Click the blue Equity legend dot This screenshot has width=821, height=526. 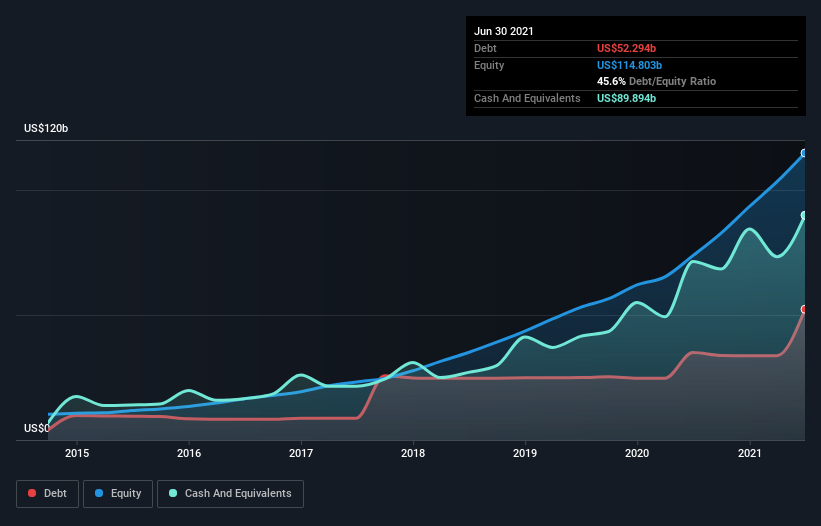pos(99,493)
